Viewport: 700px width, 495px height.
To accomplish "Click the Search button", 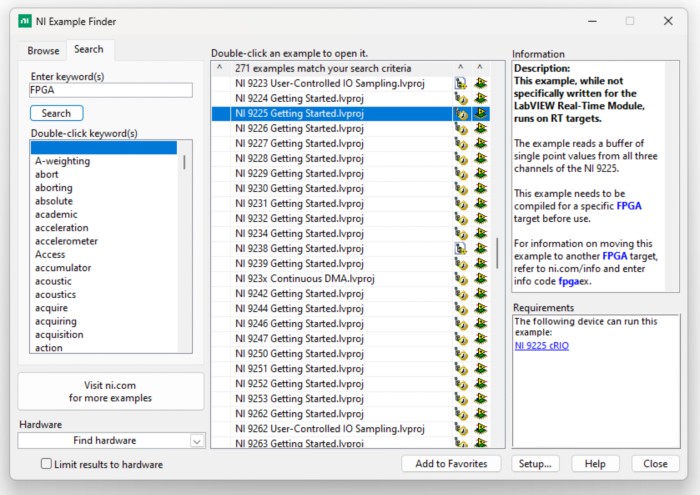I will coord(56,113).
